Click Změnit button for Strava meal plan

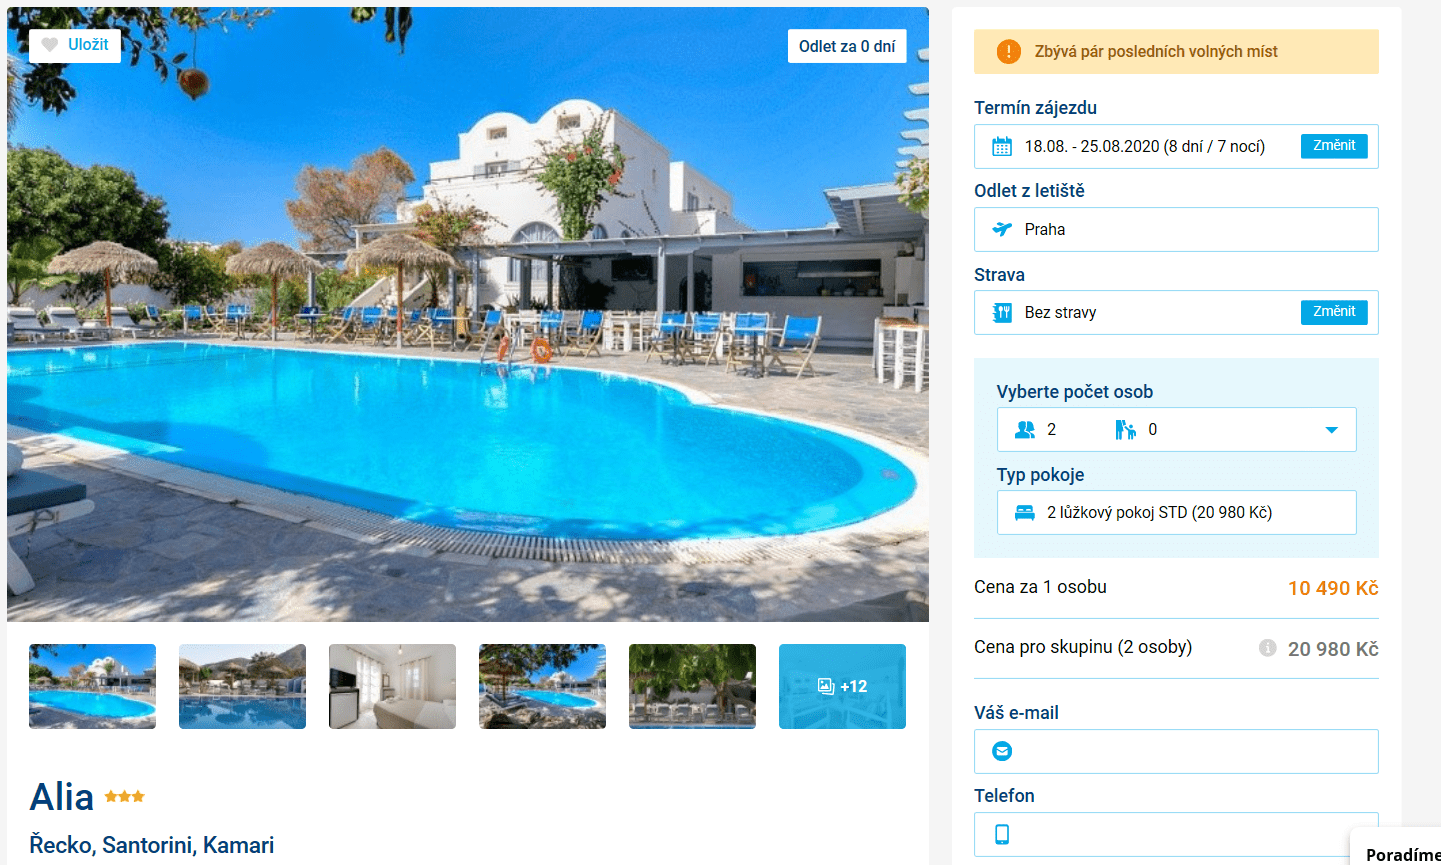point(1334,312)
